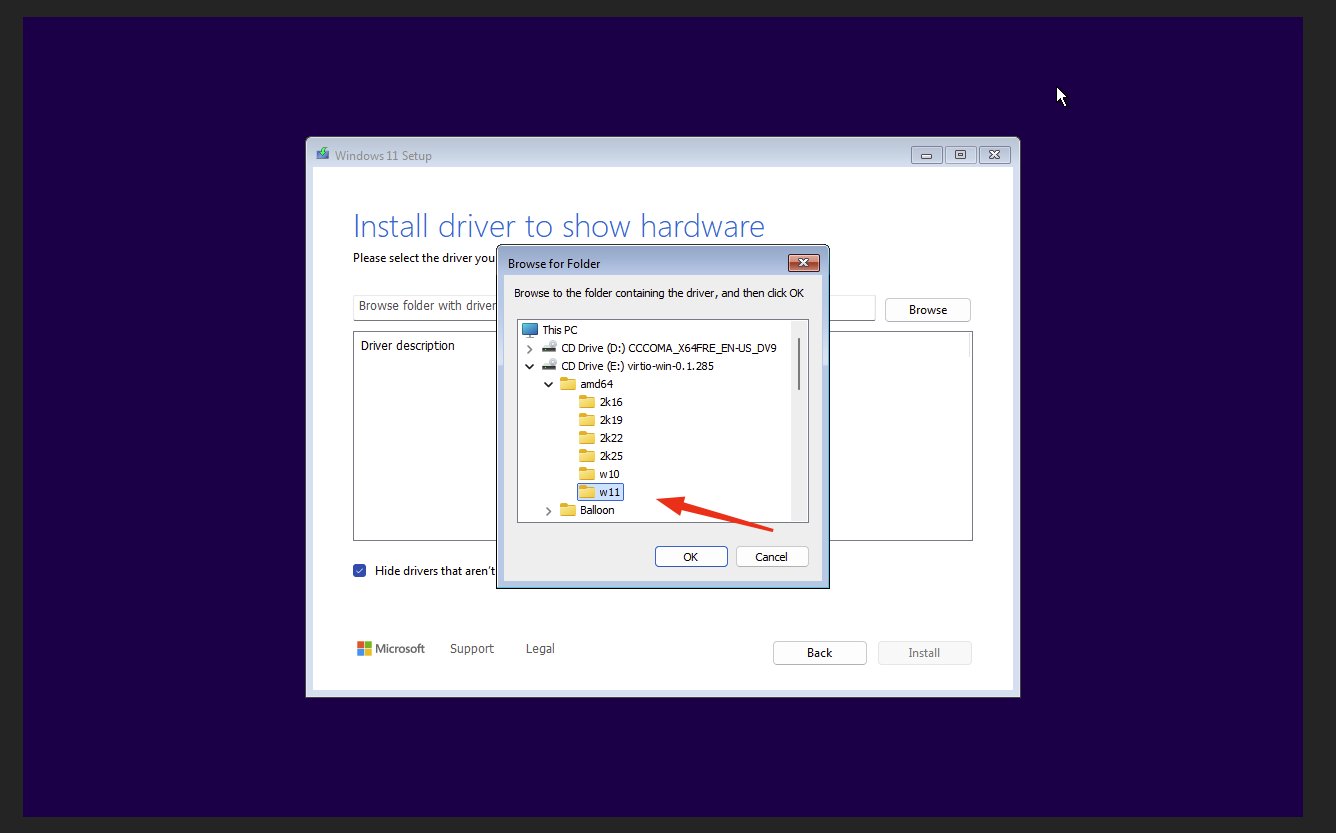Screen dimensions: 1336x833
Task: Select the 2k22 driver folder
Action: click(x=611, y=437)
